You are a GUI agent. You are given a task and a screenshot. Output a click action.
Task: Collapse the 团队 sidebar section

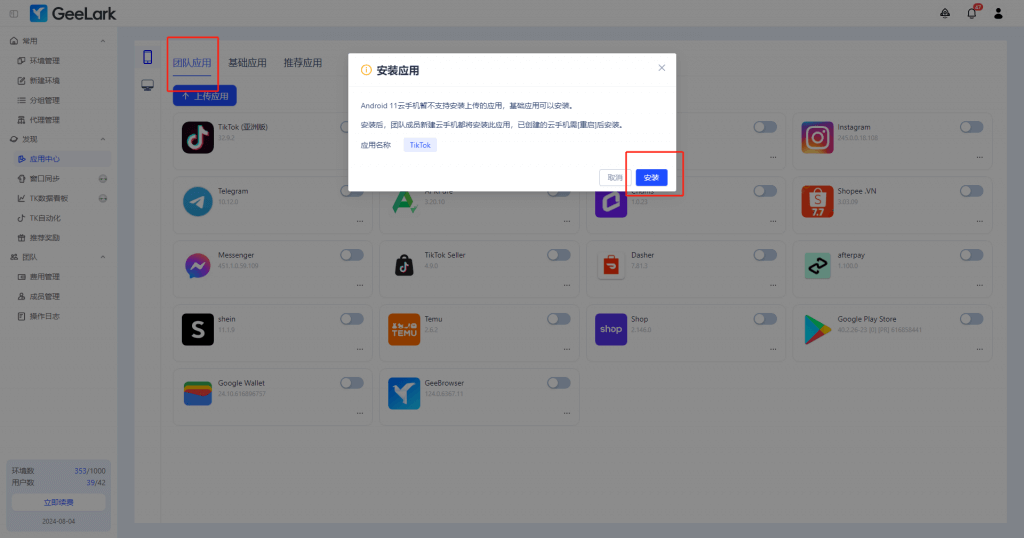click(104, 257)
